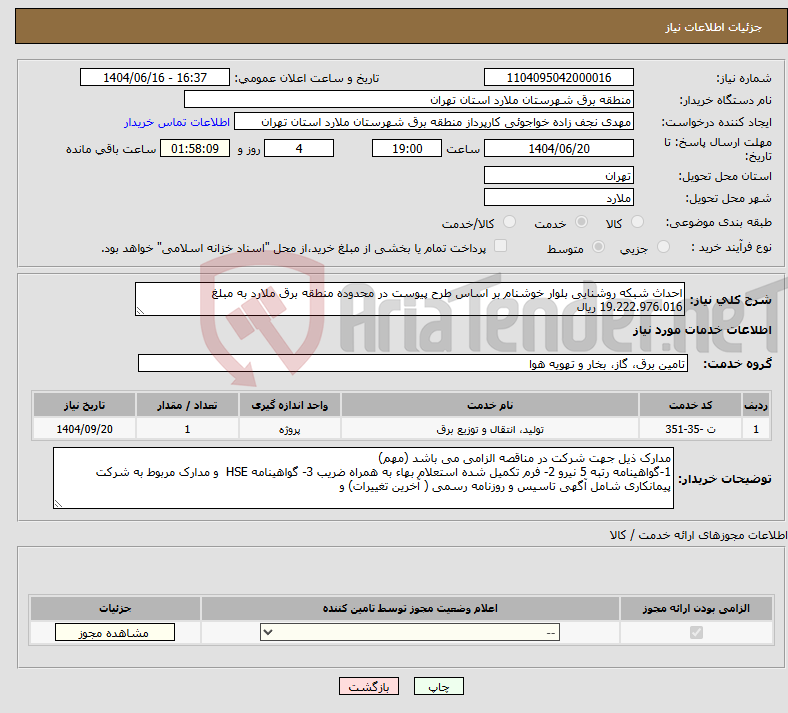Click the delivery province field تهران
Screen dimensions: 788x713
pyautogui.click(x=558, y=175)
